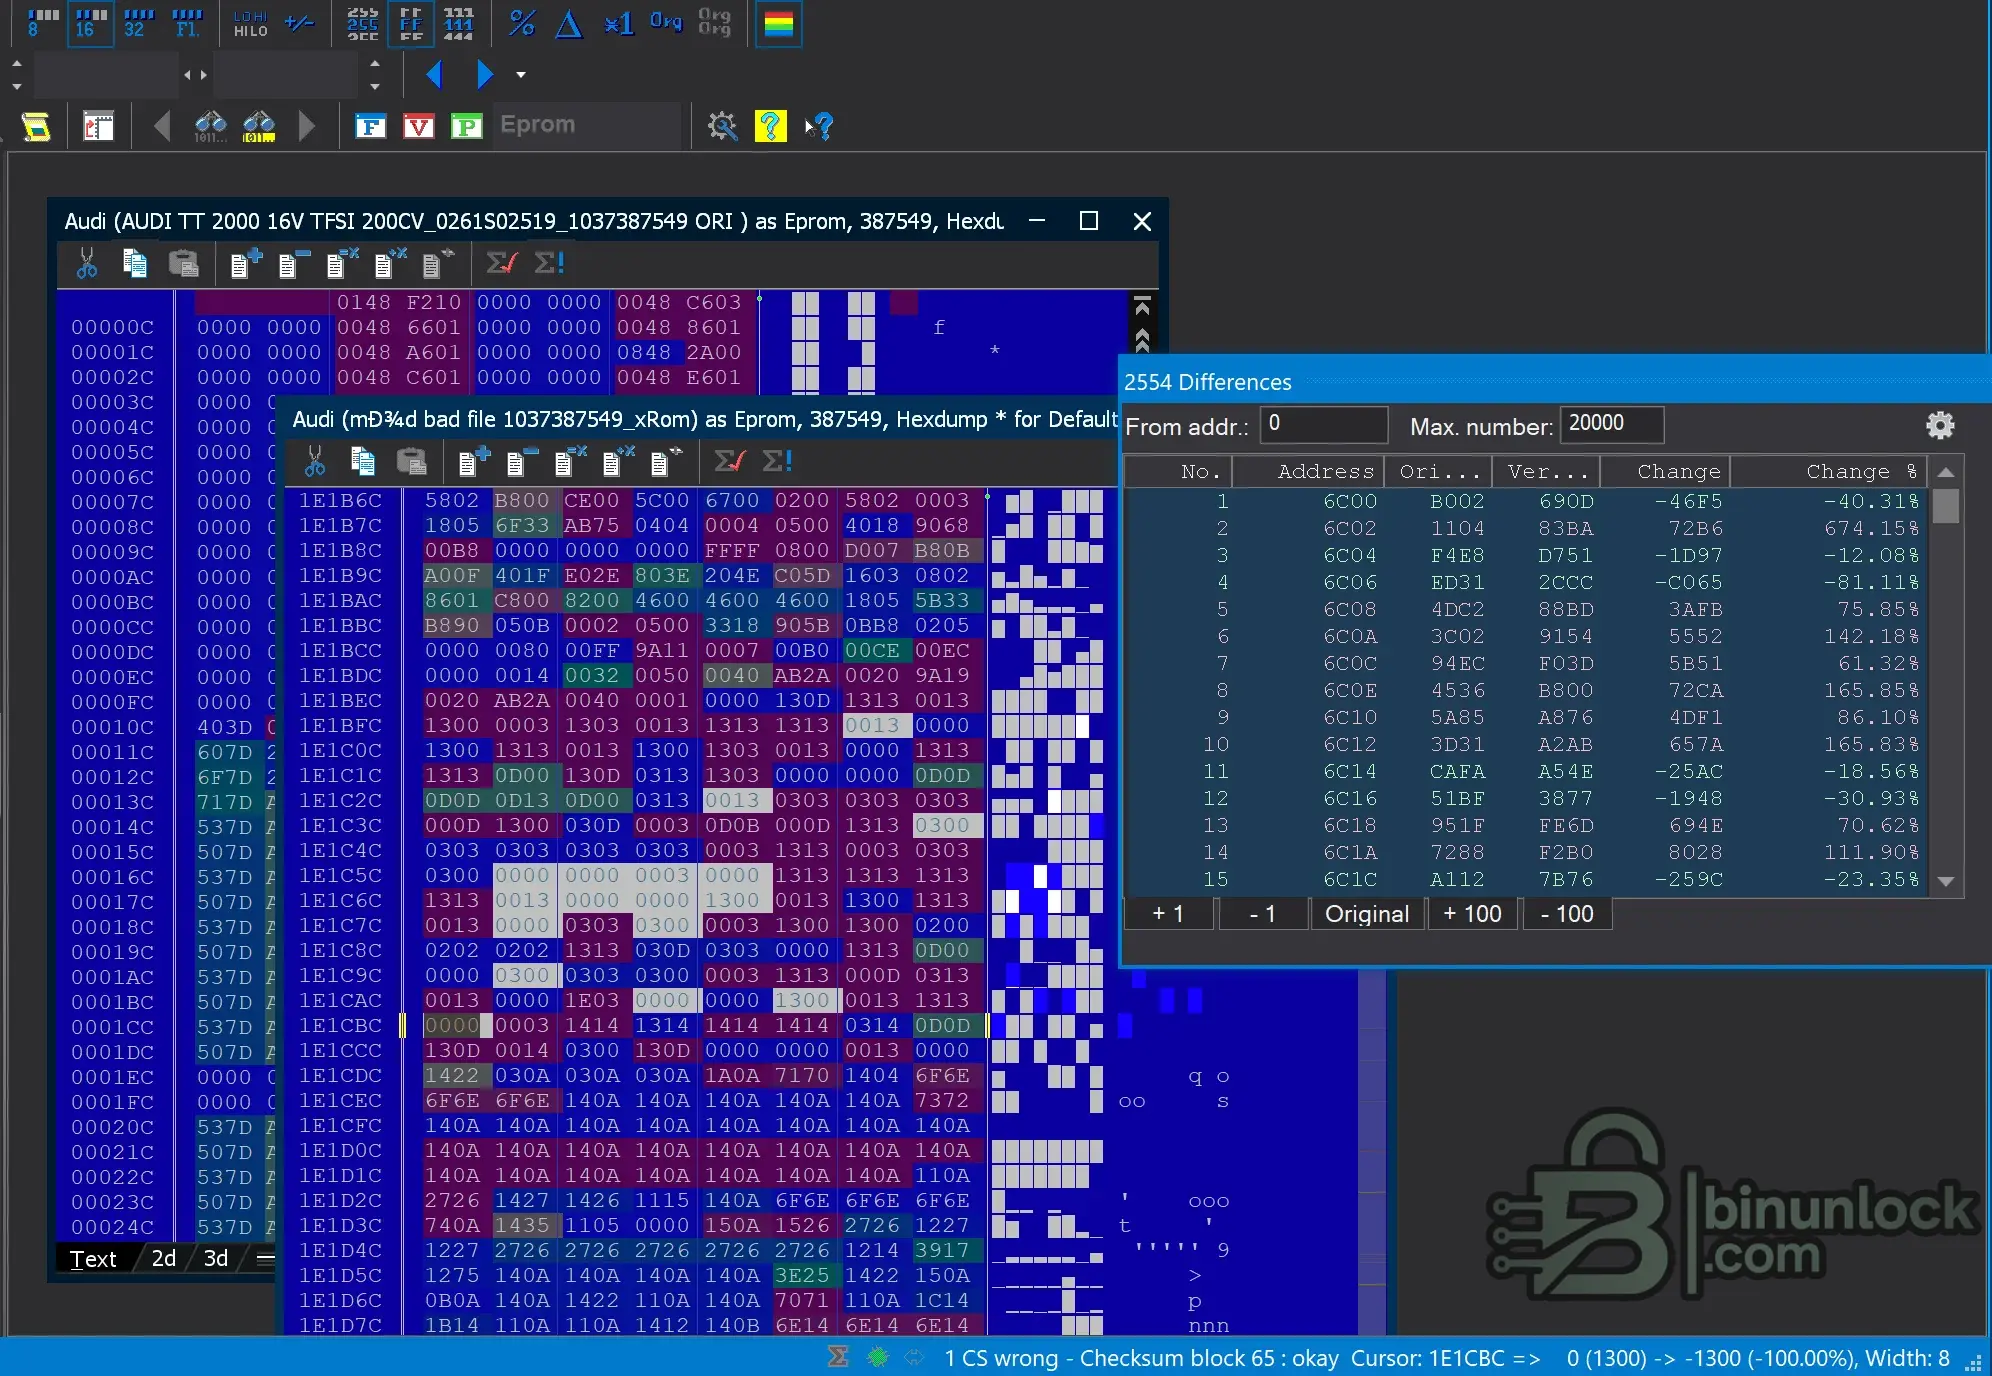
Task: Focus the From addr. input field
Action: tap(1324, 424)
